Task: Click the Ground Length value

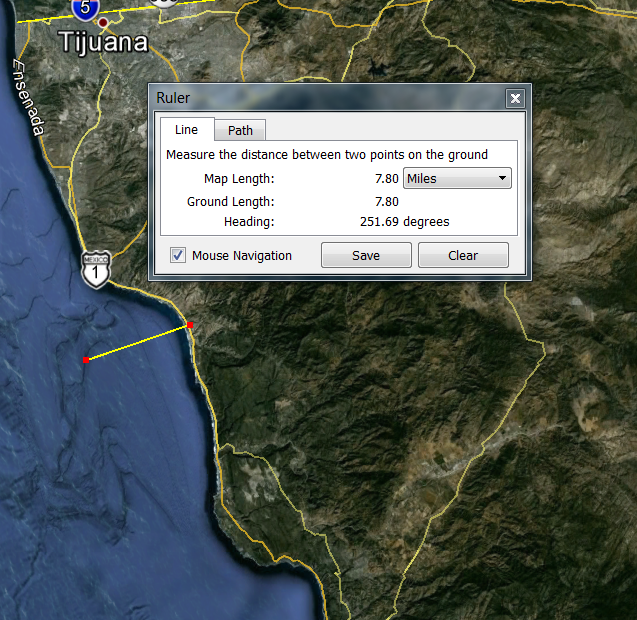Action: pyautogui.click(x=386, y=201)
